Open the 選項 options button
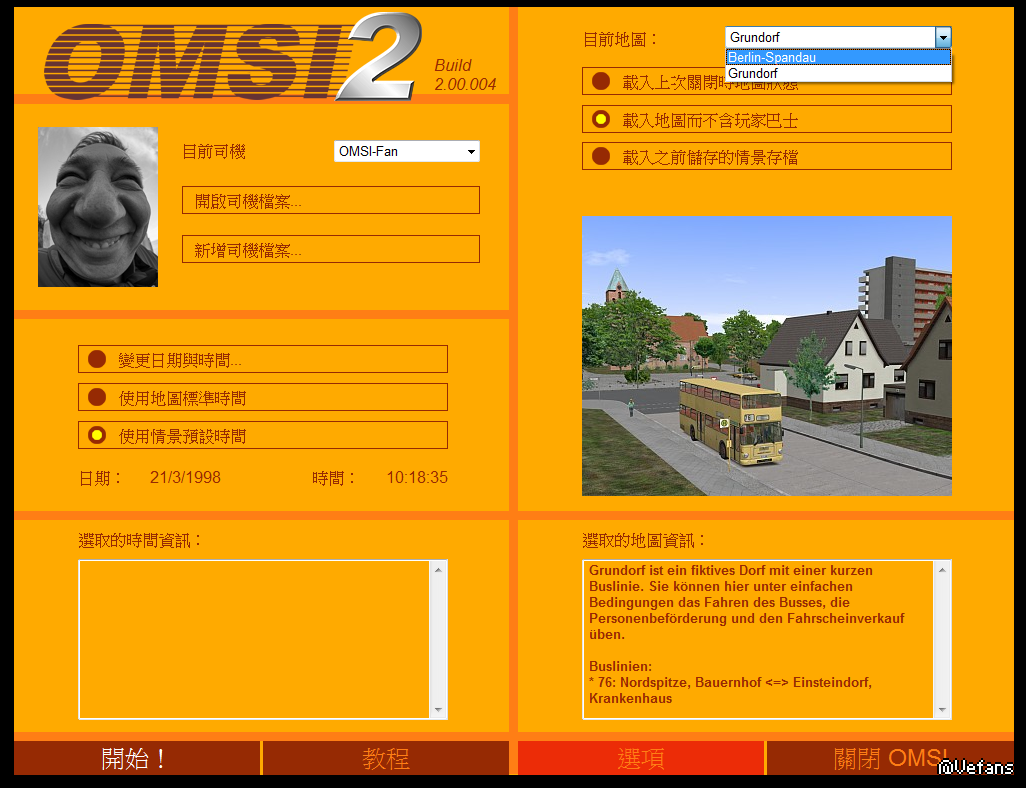Screen dimensions: 1026x788 [x=641, y=758]
